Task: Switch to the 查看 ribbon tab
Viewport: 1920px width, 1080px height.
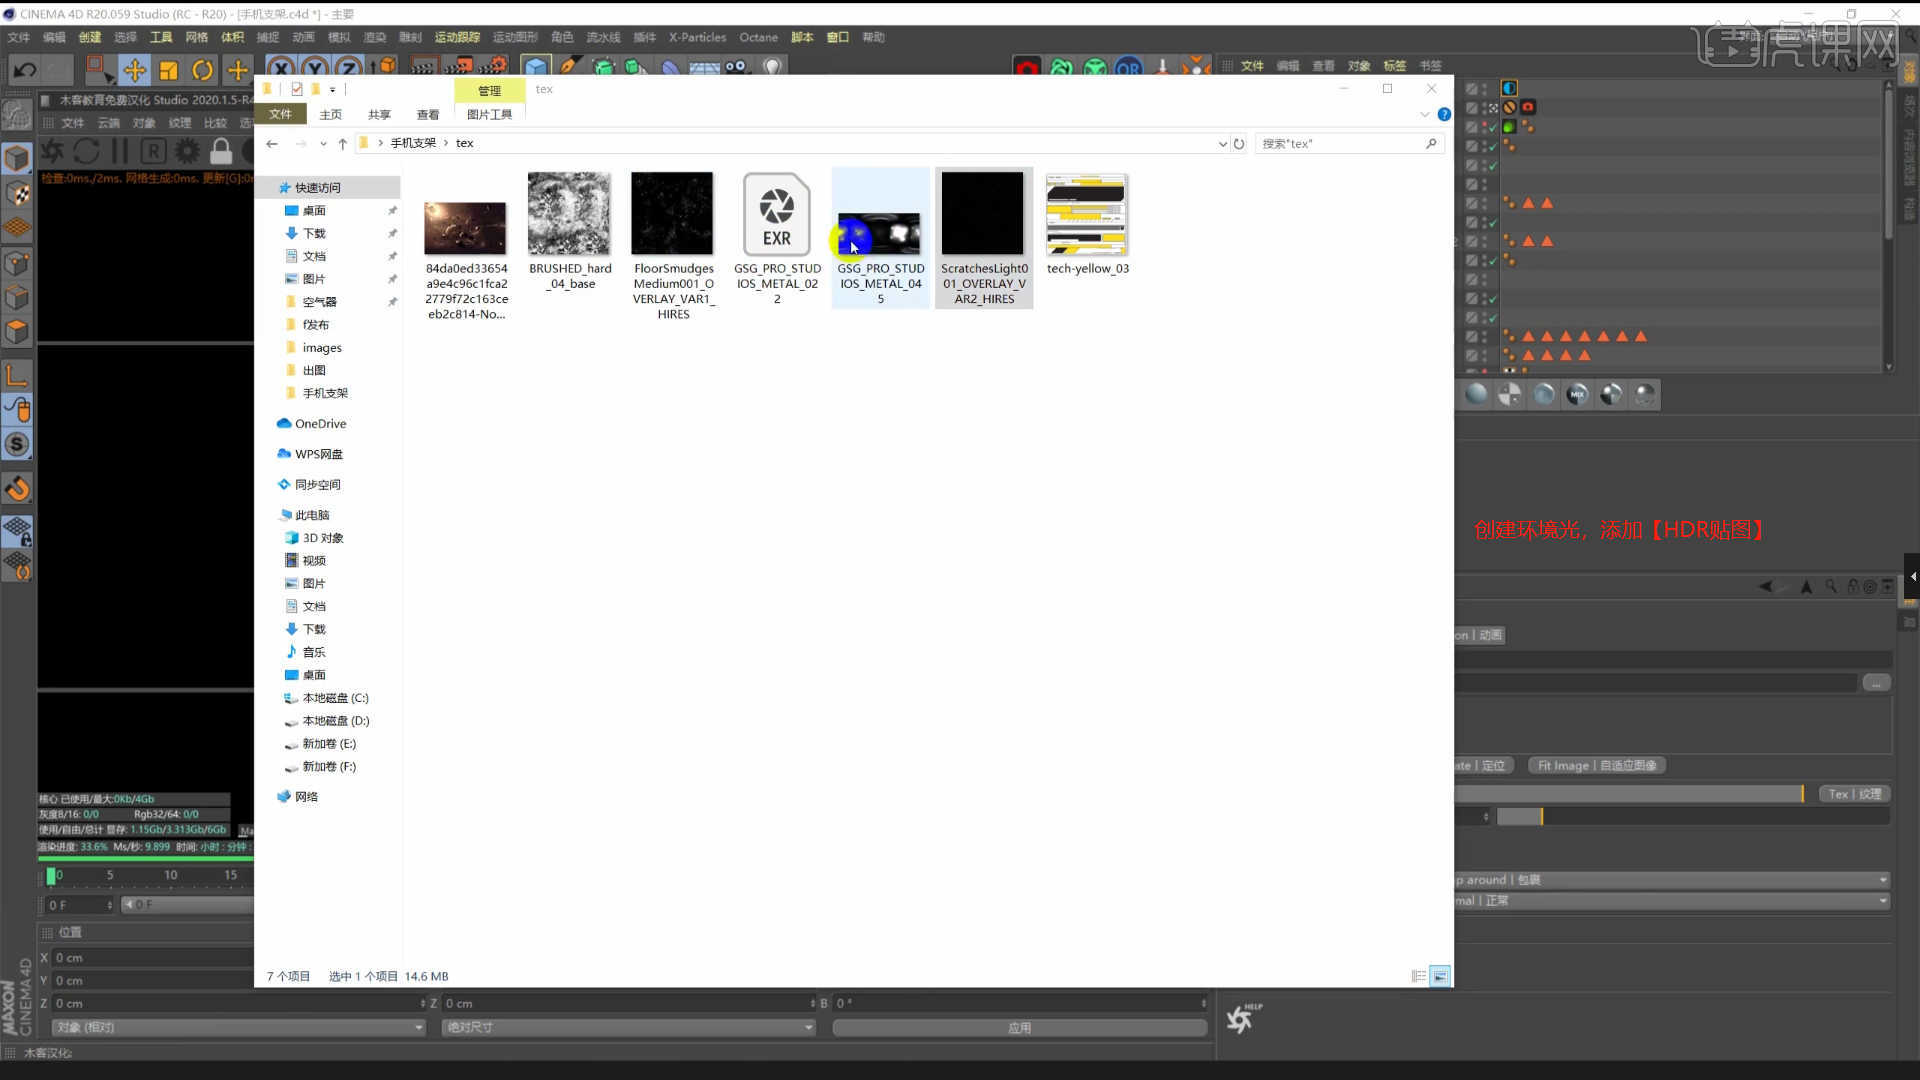Action: (428, 115)
